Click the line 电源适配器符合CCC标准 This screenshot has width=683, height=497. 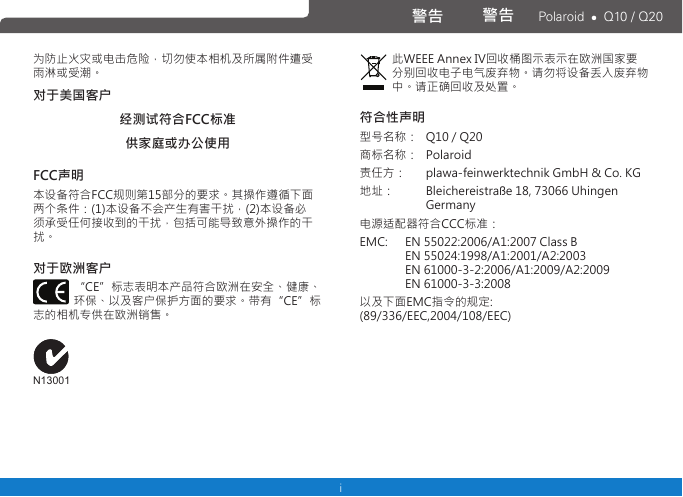[x=428, y=224]
